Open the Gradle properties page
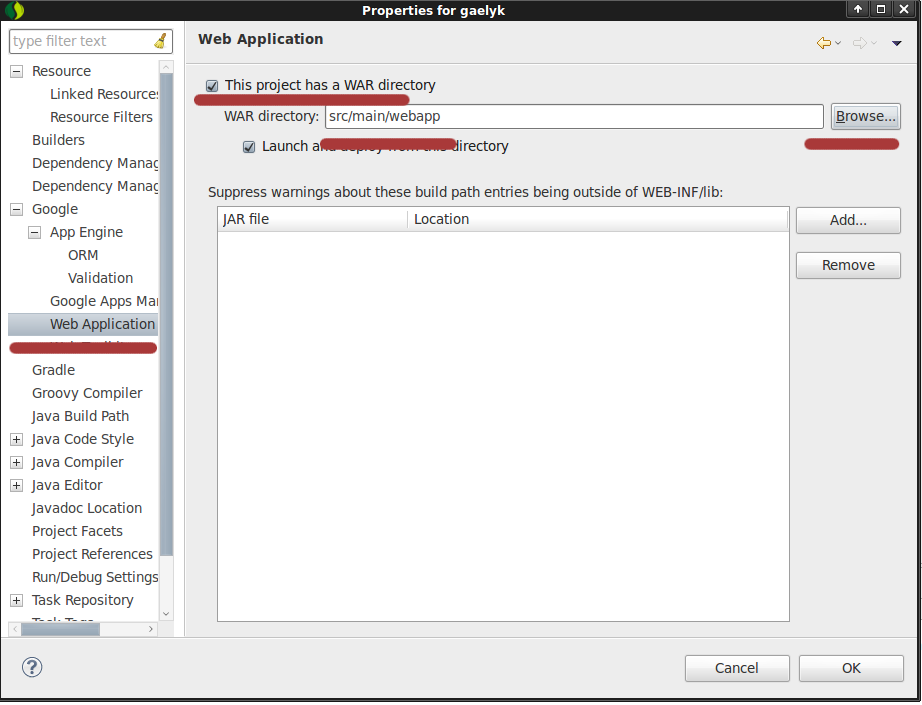 coord(54,370)
